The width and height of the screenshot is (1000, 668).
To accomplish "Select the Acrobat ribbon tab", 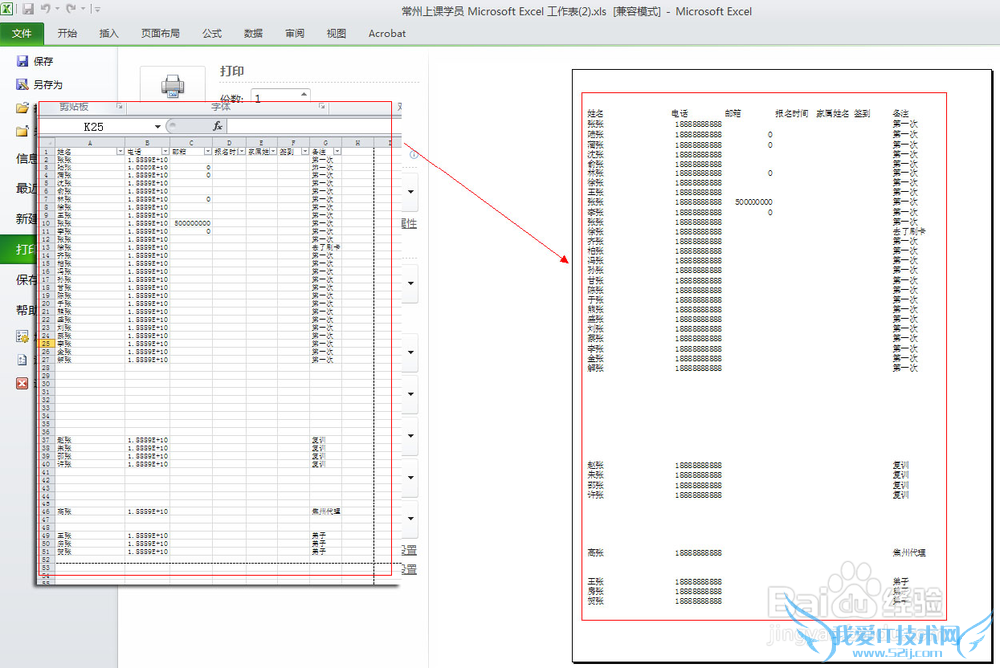I will tap(387, 33).
